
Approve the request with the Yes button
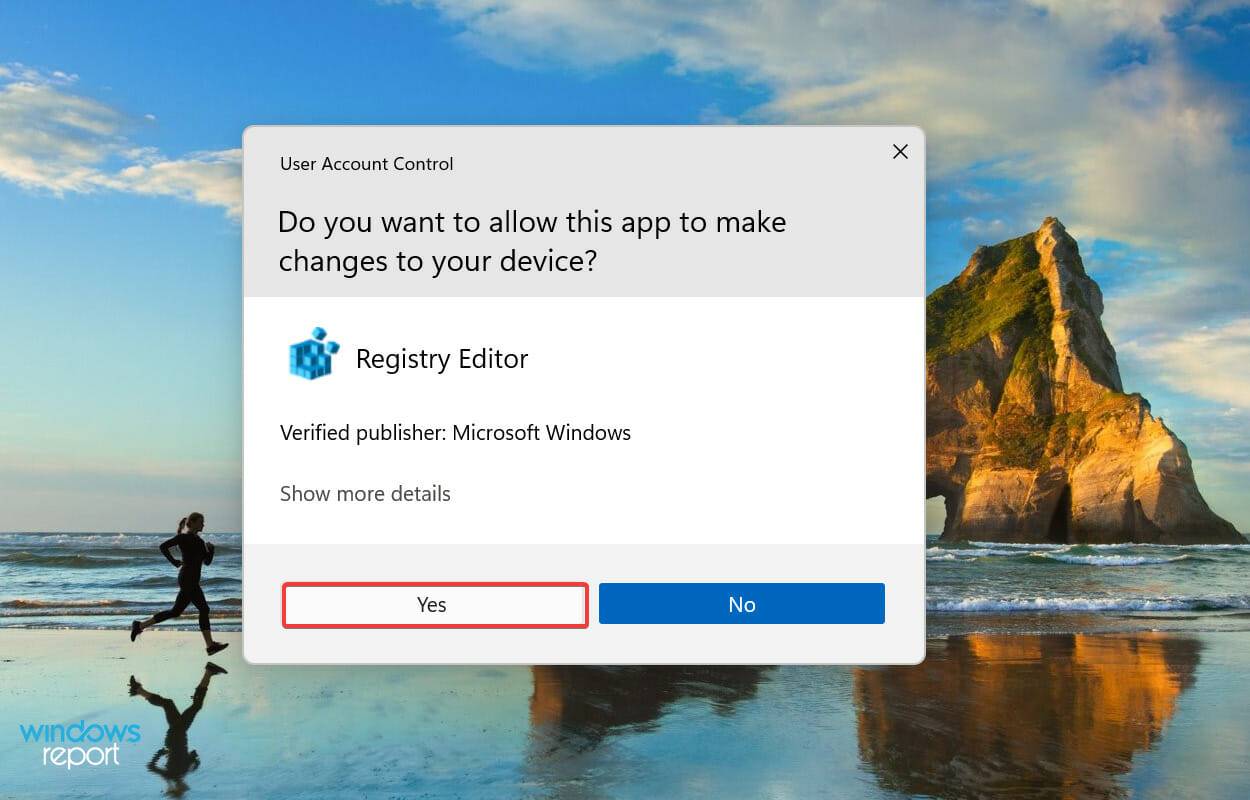coord(434,604)
